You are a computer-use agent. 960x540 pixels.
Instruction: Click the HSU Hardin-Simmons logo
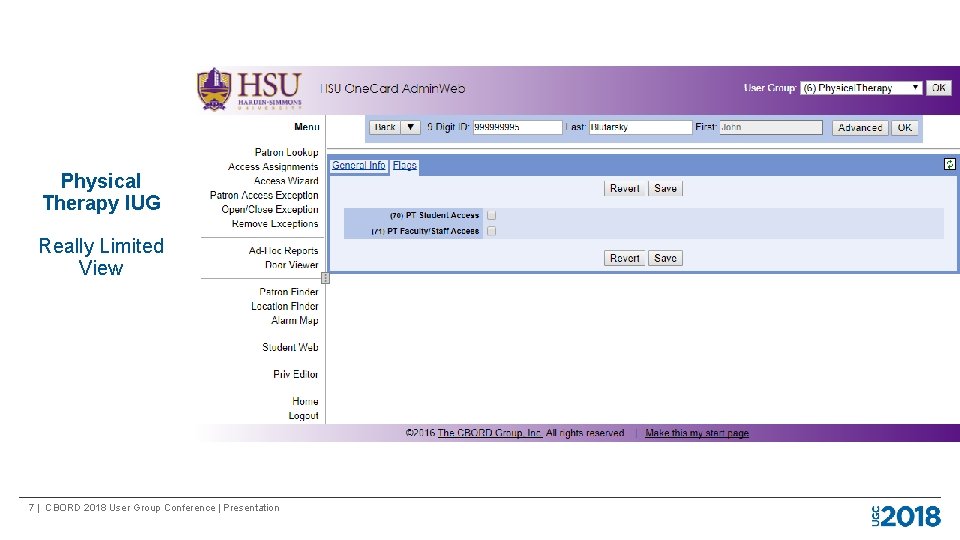point(249,89)
